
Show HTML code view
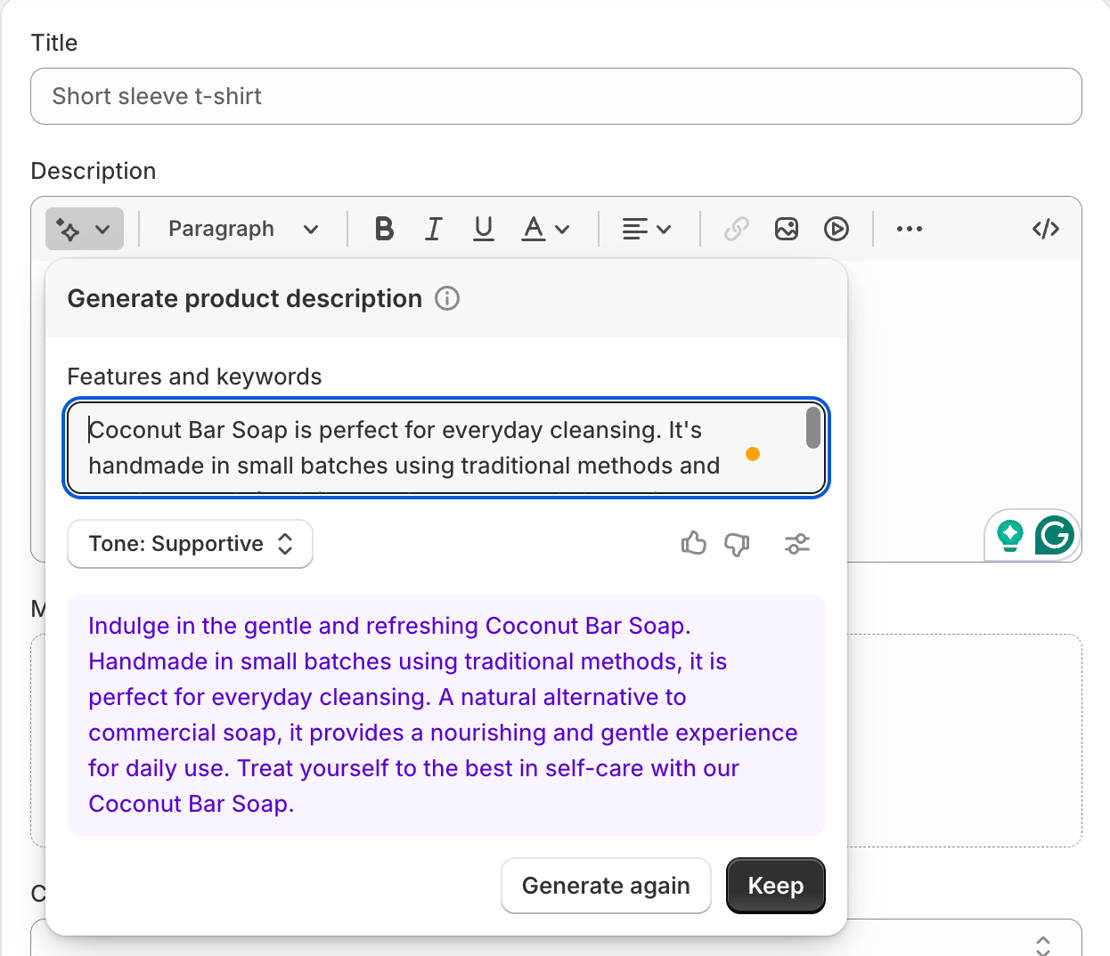click(x=1046, y=229)
